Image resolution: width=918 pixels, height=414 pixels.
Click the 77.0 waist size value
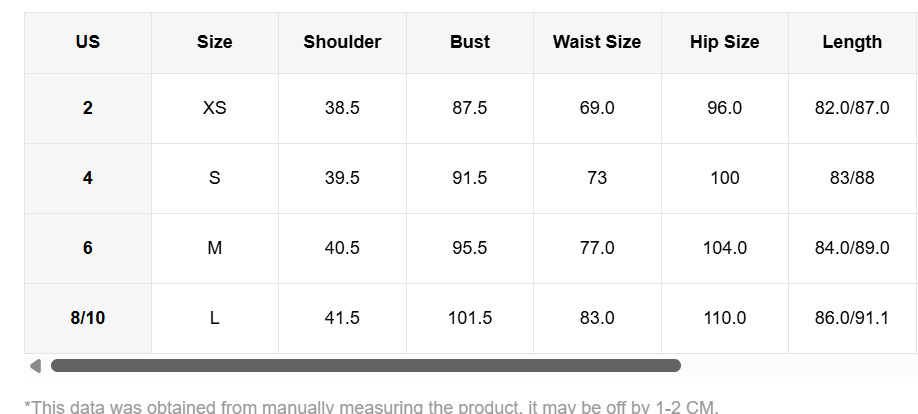tap(597, 248)
